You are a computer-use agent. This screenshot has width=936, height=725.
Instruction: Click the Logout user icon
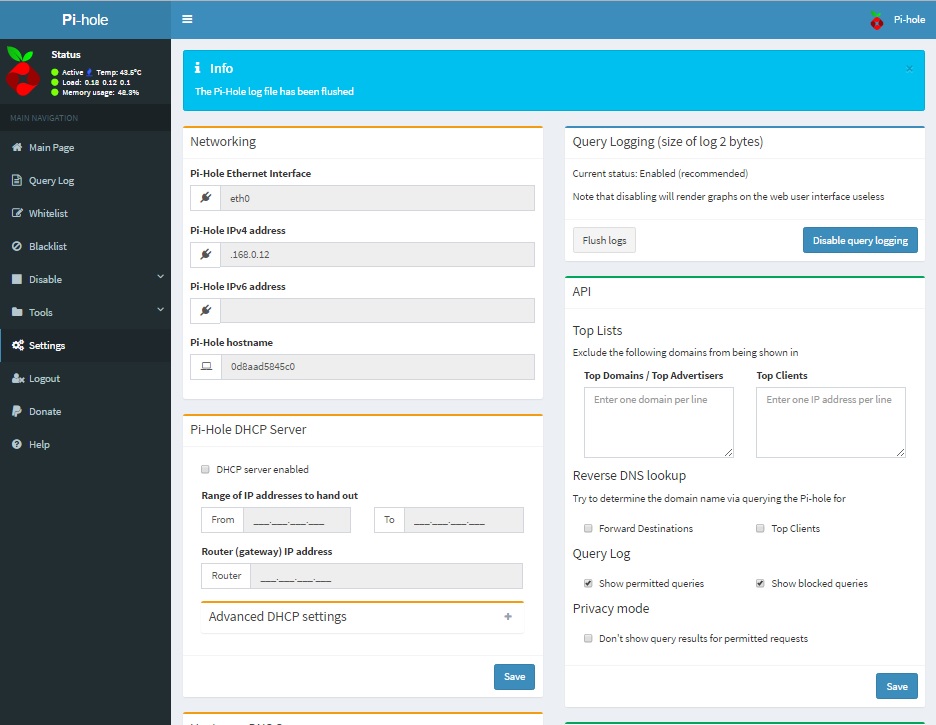point(18,378)
